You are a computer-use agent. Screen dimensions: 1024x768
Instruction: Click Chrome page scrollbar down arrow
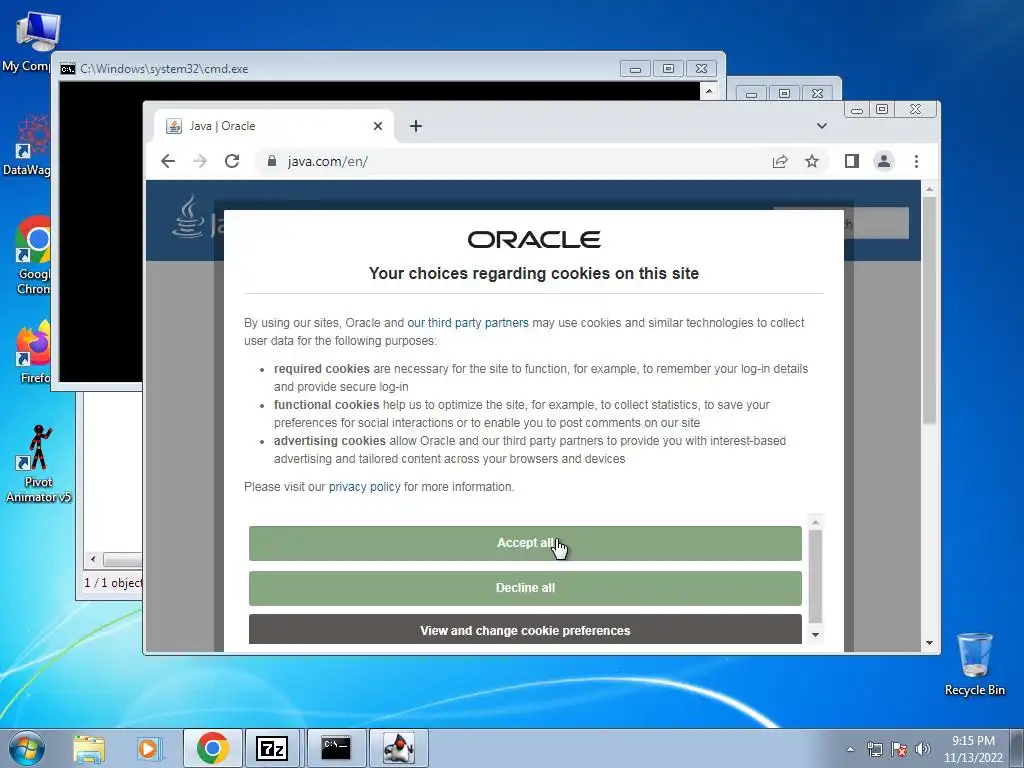(x=929, y=643)
